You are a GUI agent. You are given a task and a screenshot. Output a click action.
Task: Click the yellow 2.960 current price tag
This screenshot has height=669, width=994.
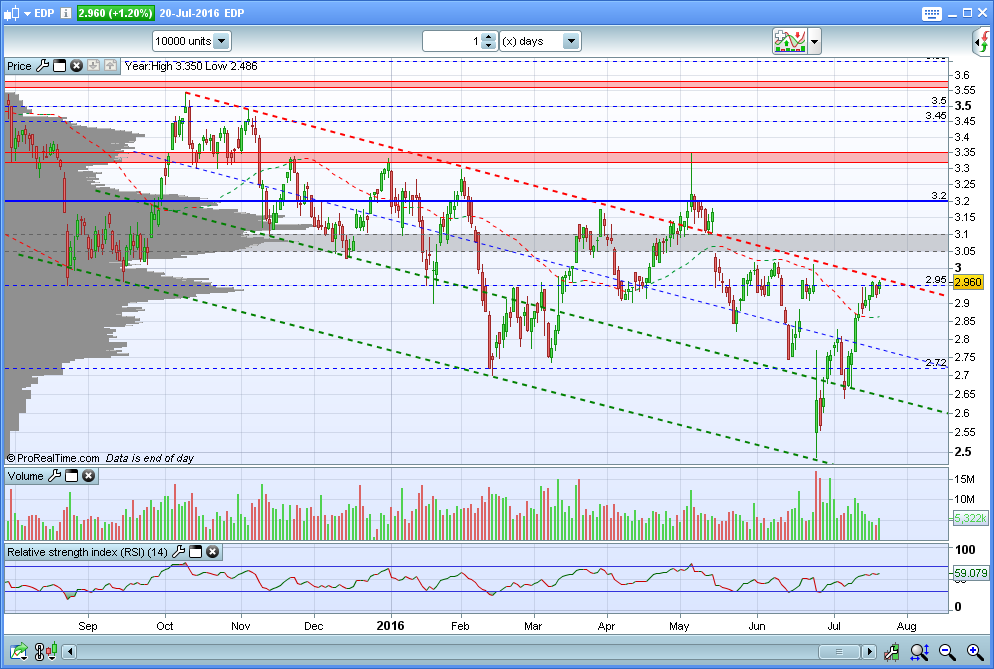pyautogui.click(x=967, y=282)
